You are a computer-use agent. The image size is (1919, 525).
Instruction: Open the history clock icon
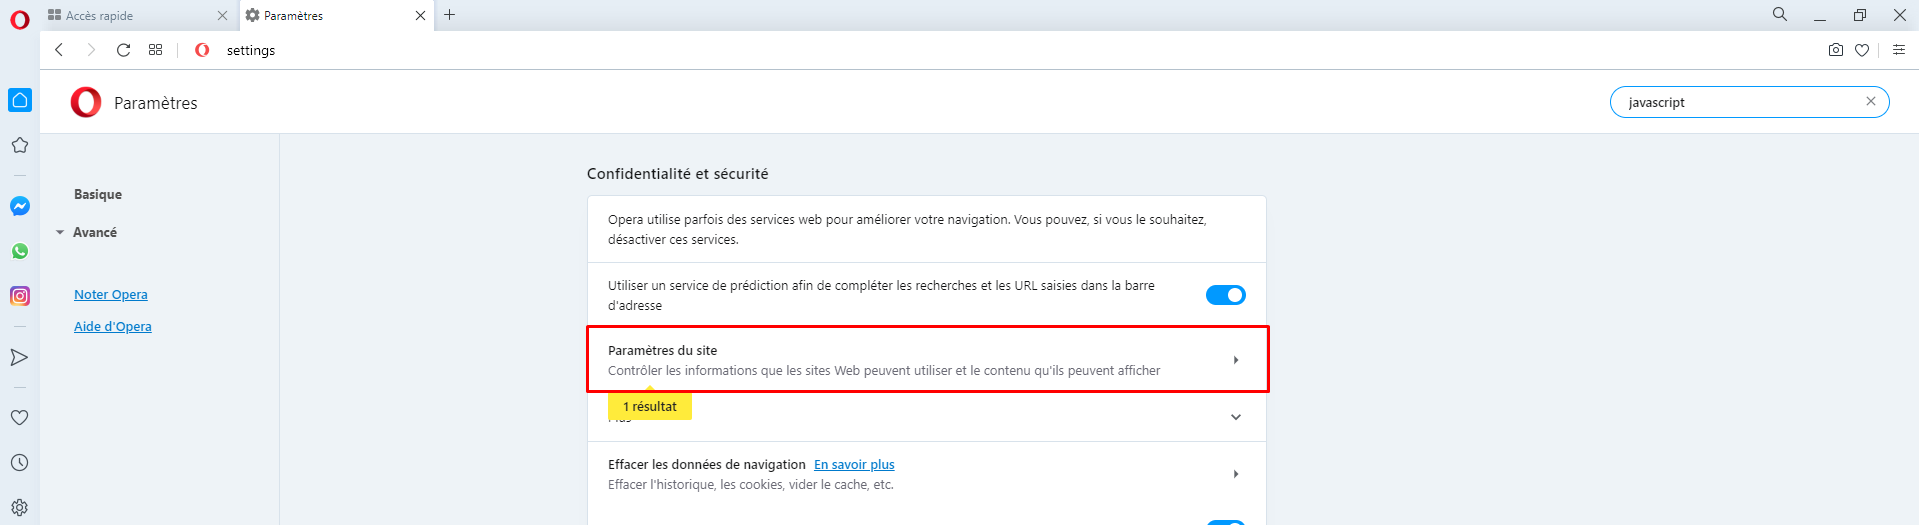(x=20, y=463)
